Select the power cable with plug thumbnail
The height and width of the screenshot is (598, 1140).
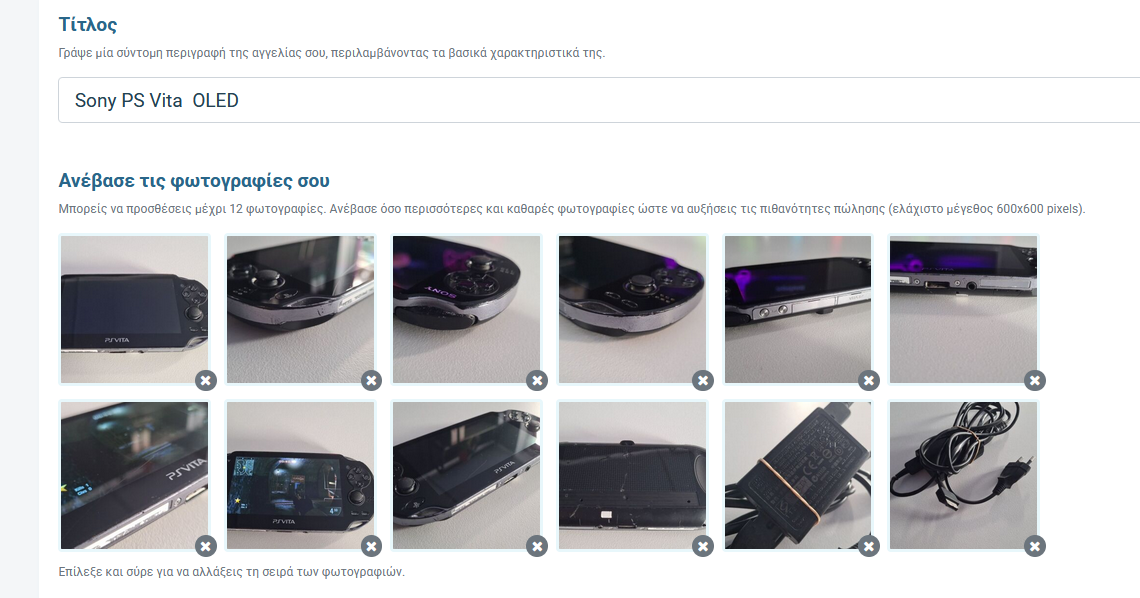(963, 476)
